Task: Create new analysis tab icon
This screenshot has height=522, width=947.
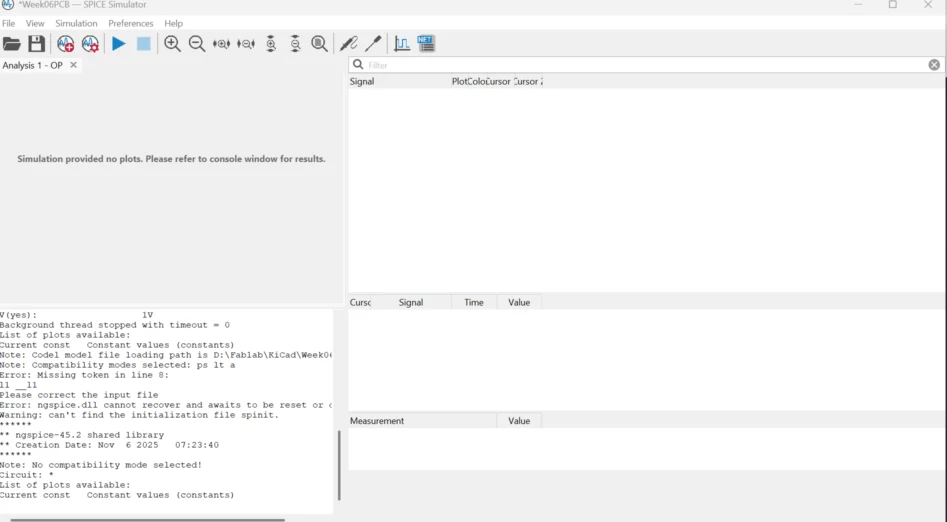Action: [65, 44]
